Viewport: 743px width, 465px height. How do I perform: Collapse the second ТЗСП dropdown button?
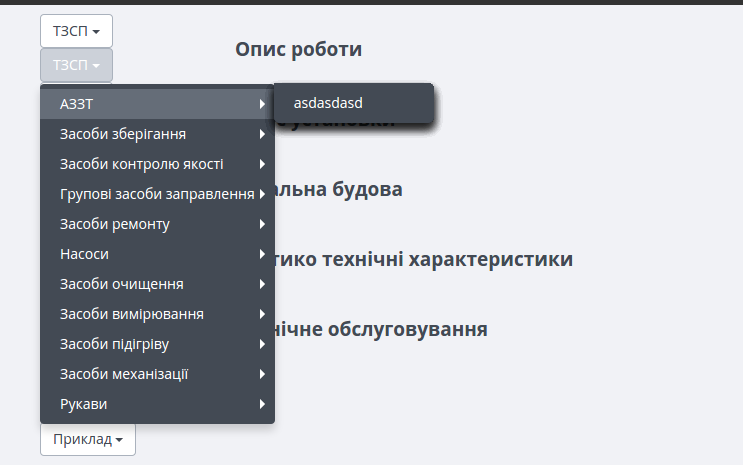(76, 65)
